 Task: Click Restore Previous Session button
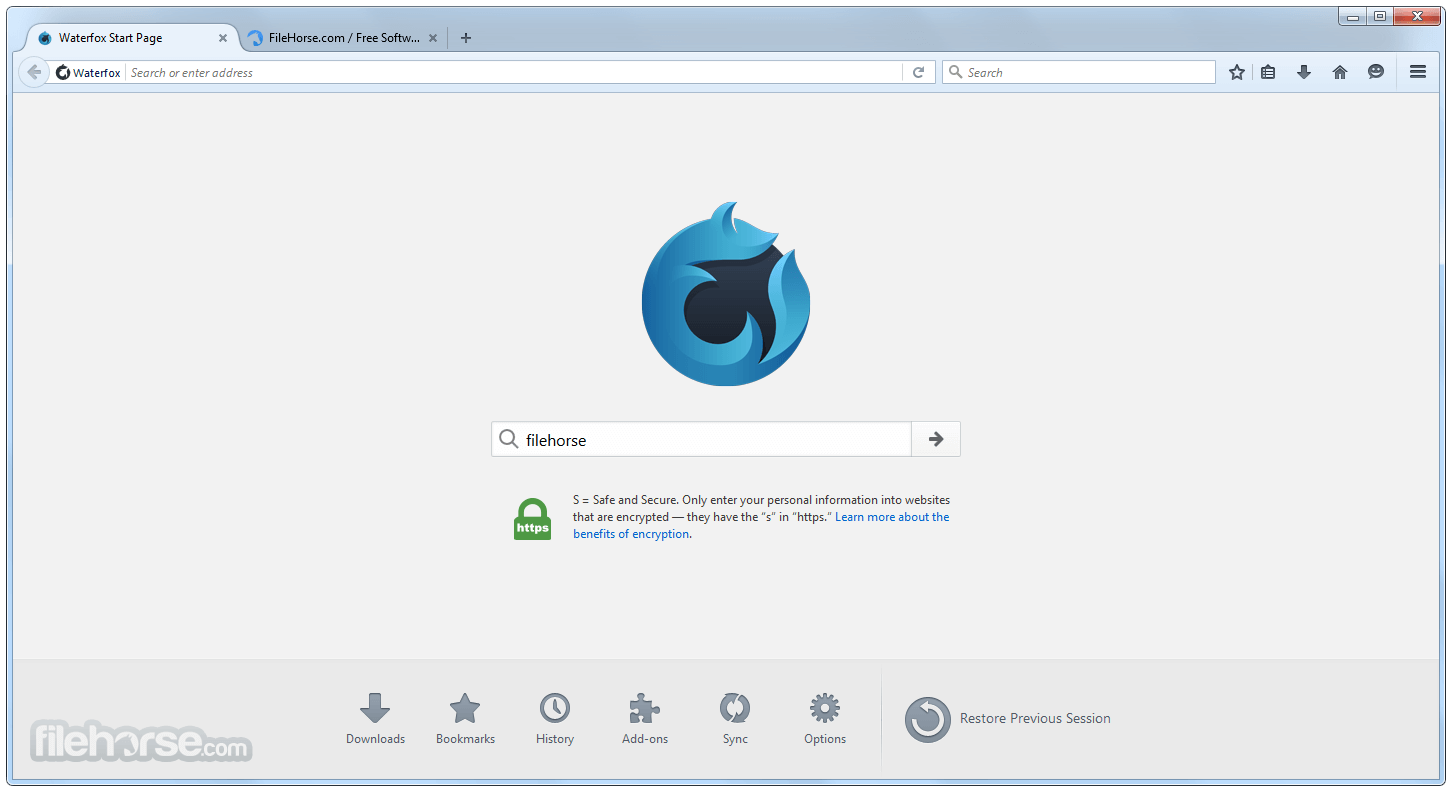[x=1008, y=719]
